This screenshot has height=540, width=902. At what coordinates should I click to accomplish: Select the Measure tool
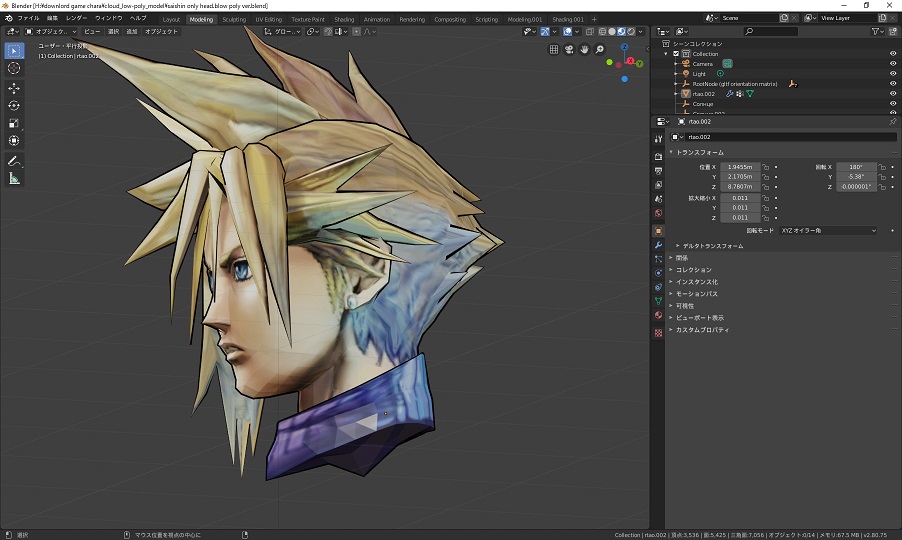point(14,179)
